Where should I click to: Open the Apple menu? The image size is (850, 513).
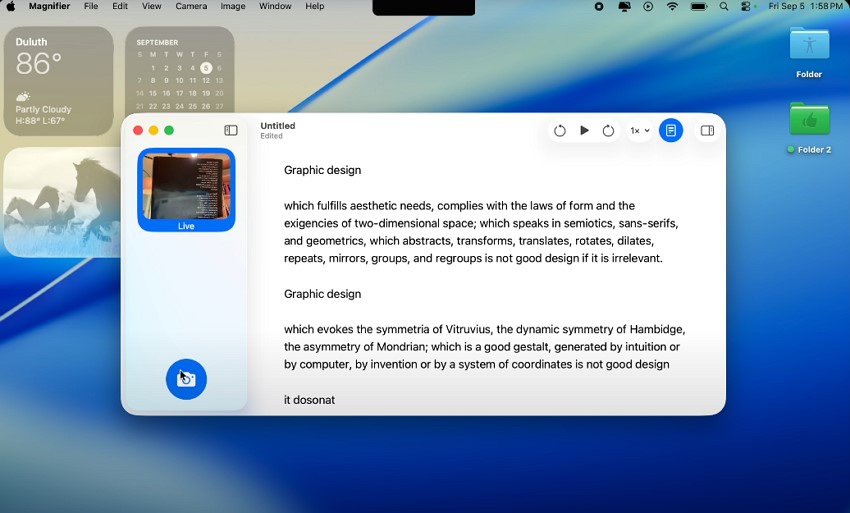(x=11, y=7)
